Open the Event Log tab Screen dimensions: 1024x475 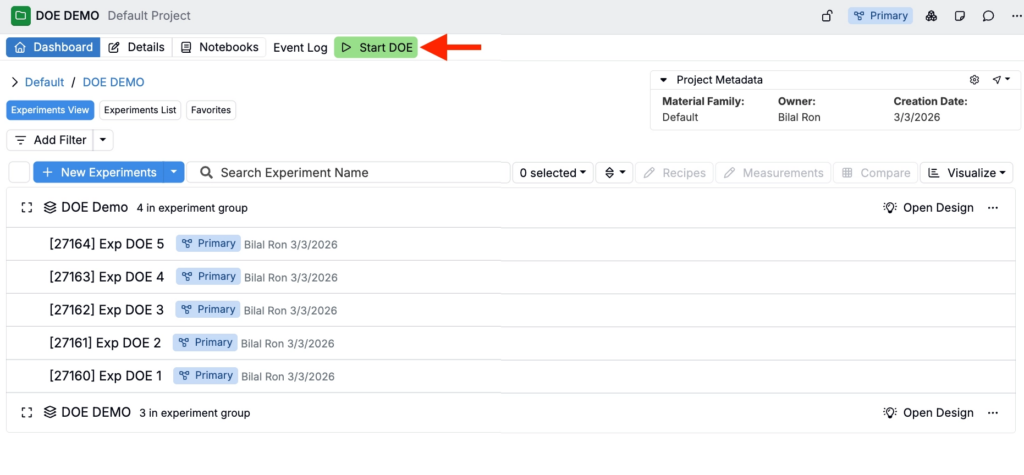pos(300,47)
